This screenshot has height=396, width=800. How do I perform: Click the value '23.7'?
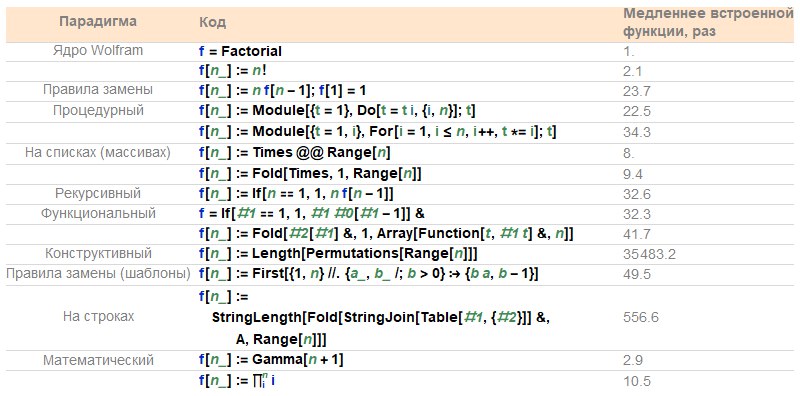tap(637, 92)
